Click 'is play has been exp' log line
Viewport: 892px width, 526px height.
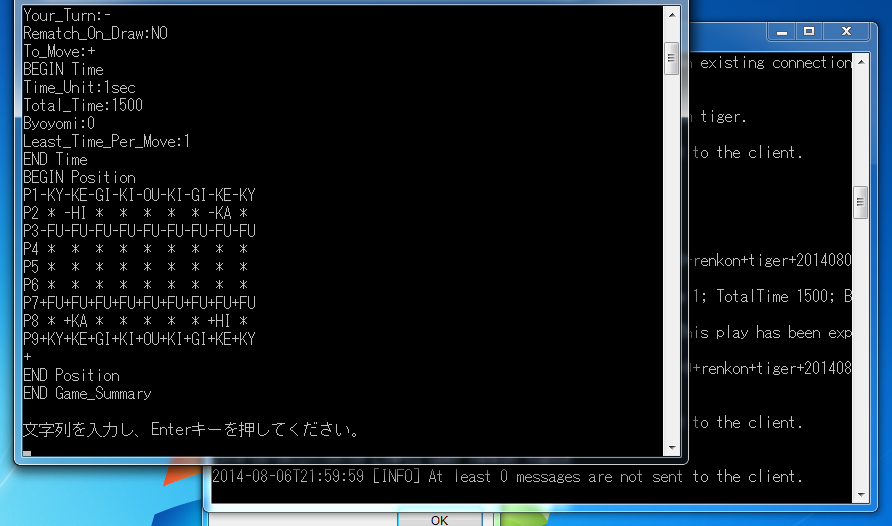(772, 333)
